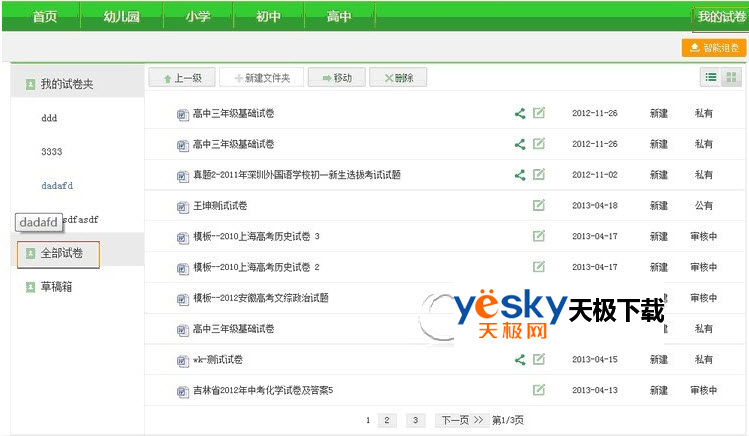
Task: Open paper 王坤测试试卷
Action: (220, 206)
